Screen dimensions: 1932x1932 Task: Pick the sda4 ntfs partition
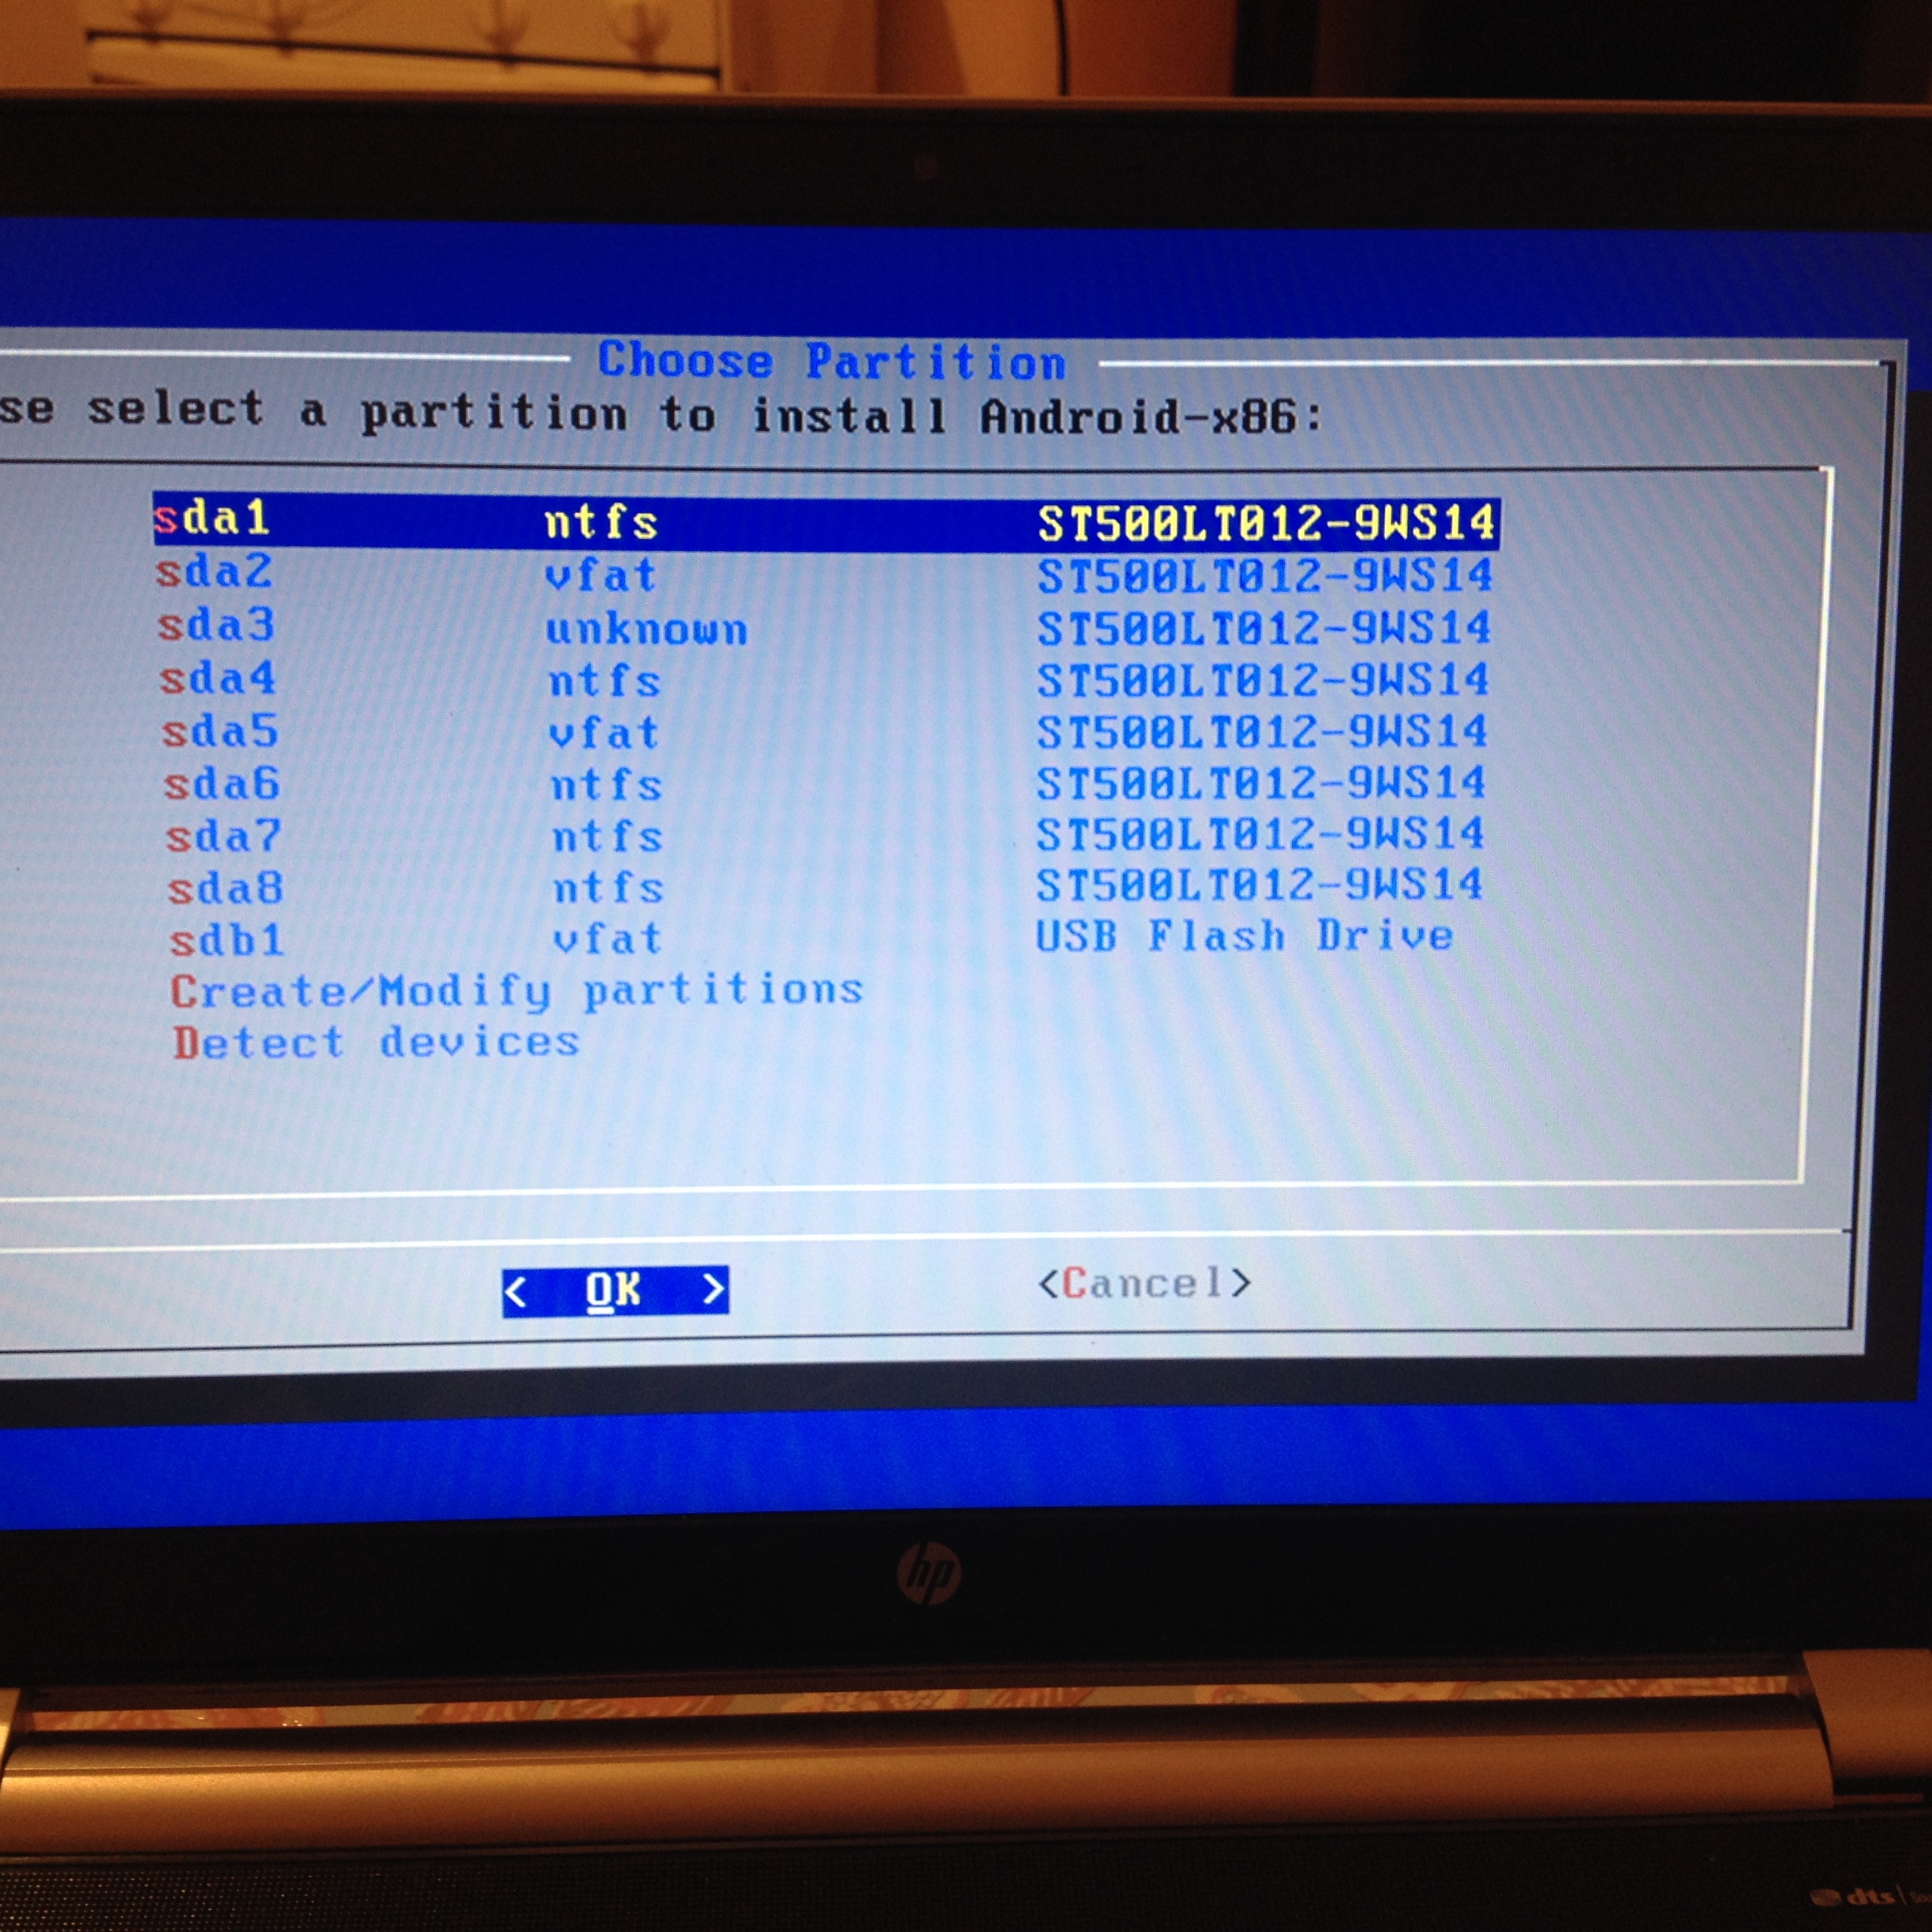[x=824, y=681]
